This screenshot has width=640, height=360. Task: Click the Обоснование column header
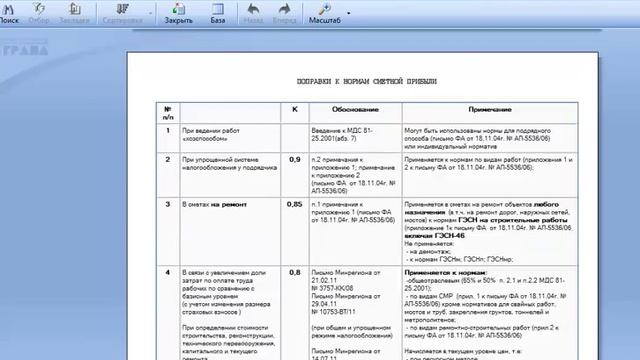click(355, 109)
